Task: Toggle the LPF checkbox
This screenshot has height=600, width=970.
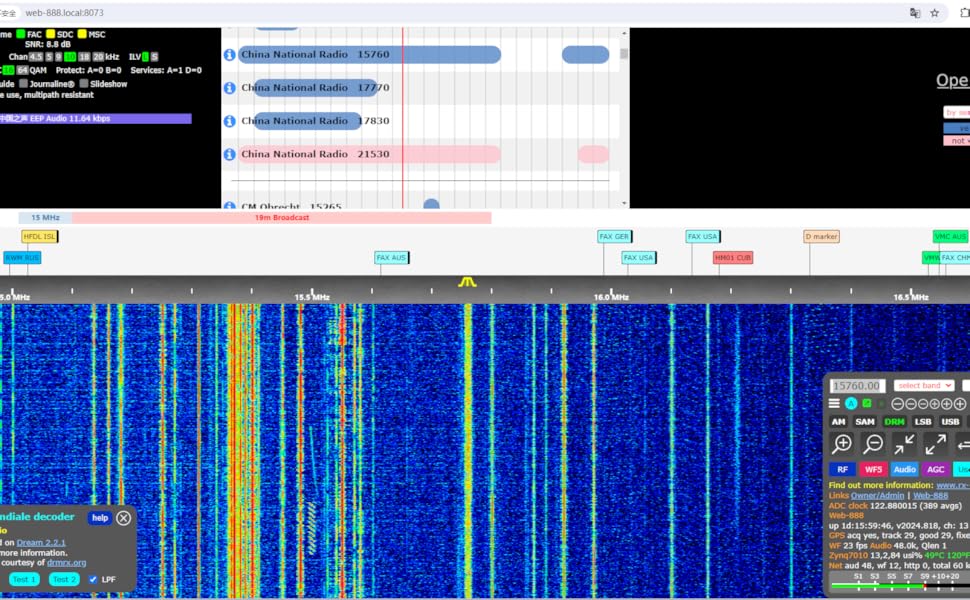Action: [x=93, y=579]
